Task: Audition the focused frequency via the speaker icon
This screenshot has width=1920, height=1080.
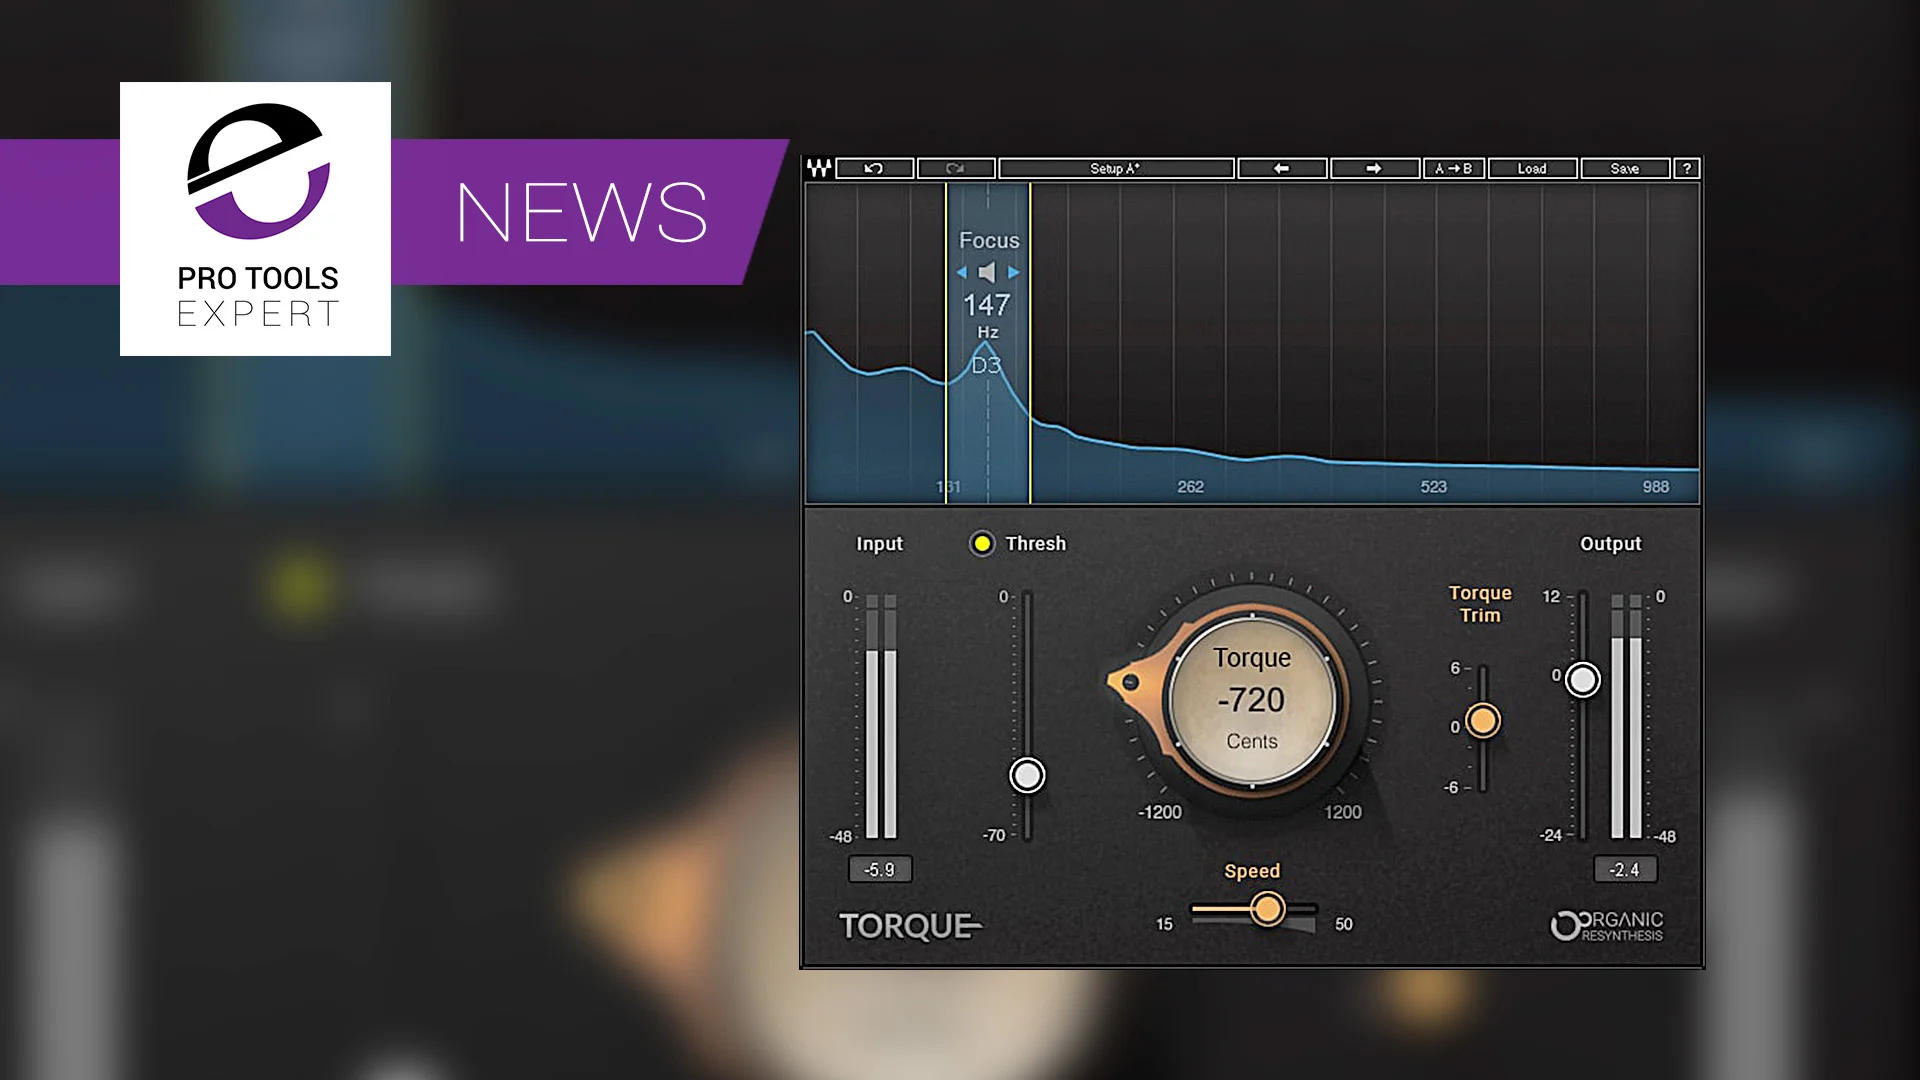Action: coord(986,270)
